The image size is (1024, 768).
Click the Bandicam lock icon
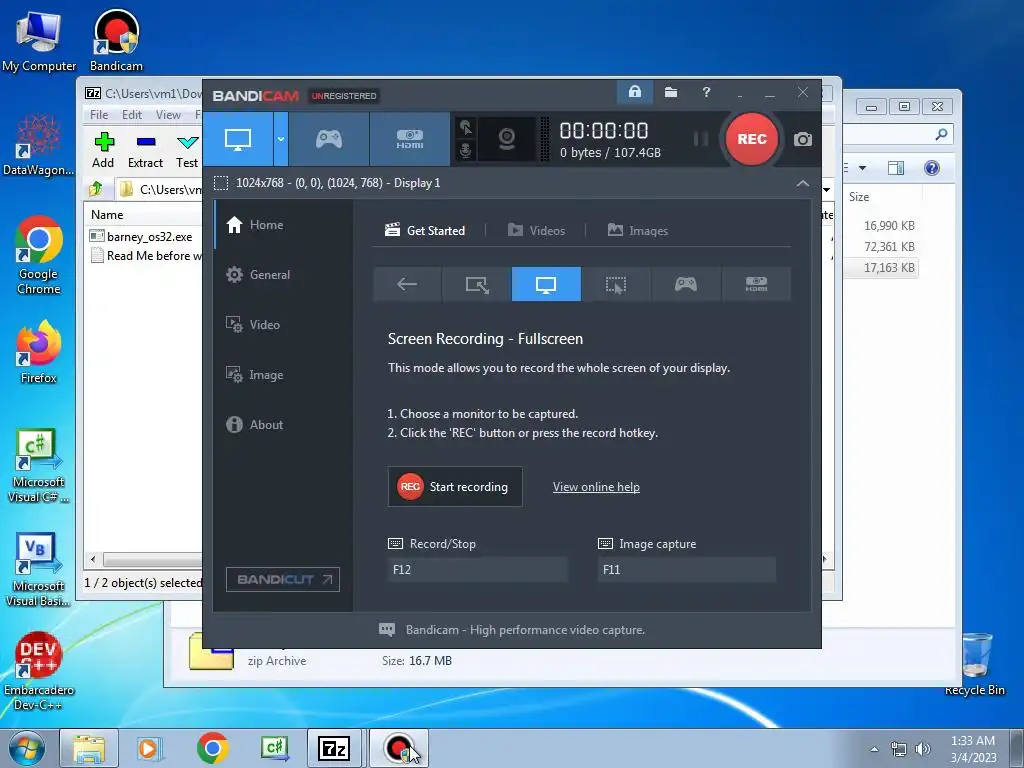(x=634, y=92)
